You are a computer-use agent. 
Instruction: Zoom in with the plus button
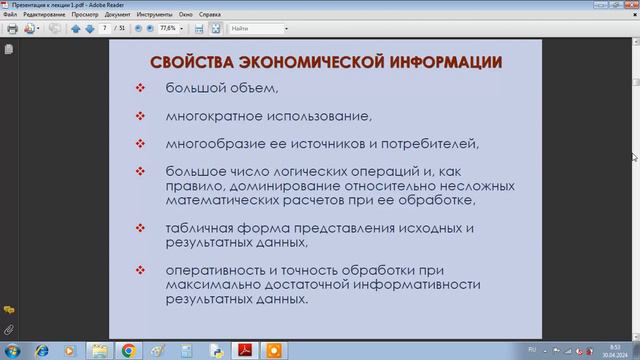pyautogui.click(x=150, y=28)
